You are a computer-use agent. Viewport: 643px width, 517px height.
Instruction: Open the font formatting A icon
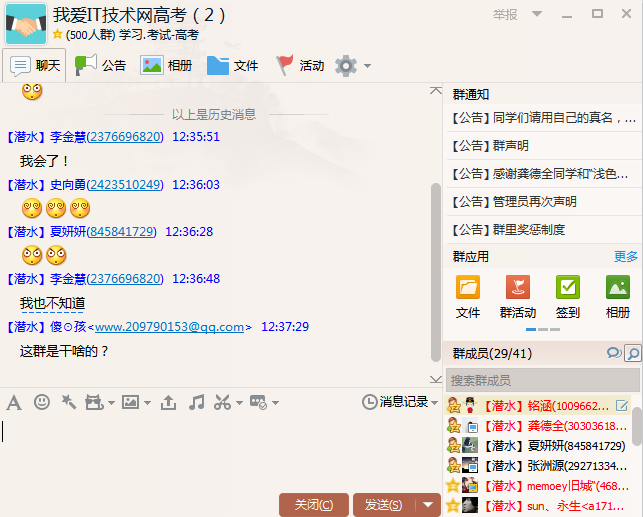14,403
